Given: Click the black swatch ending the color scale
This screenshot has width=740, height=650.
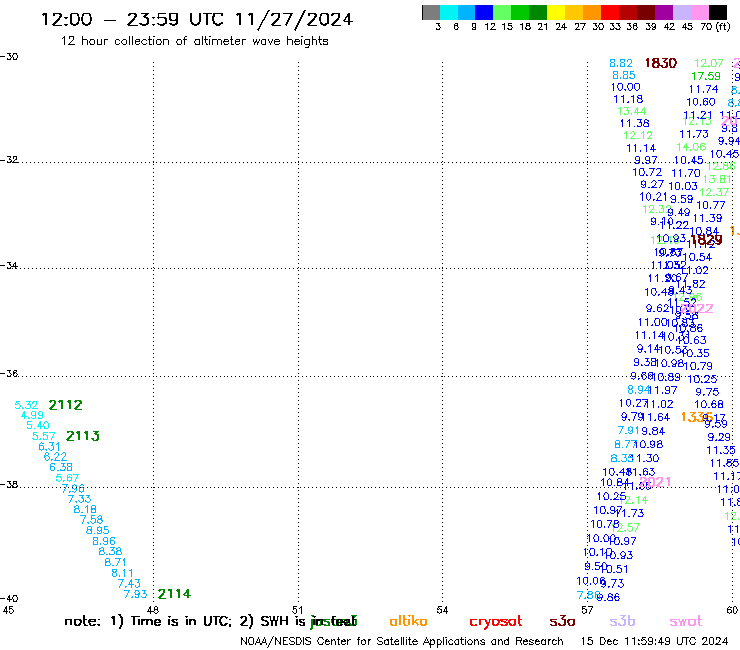Looking at the screenshot, I should [718, 12].
